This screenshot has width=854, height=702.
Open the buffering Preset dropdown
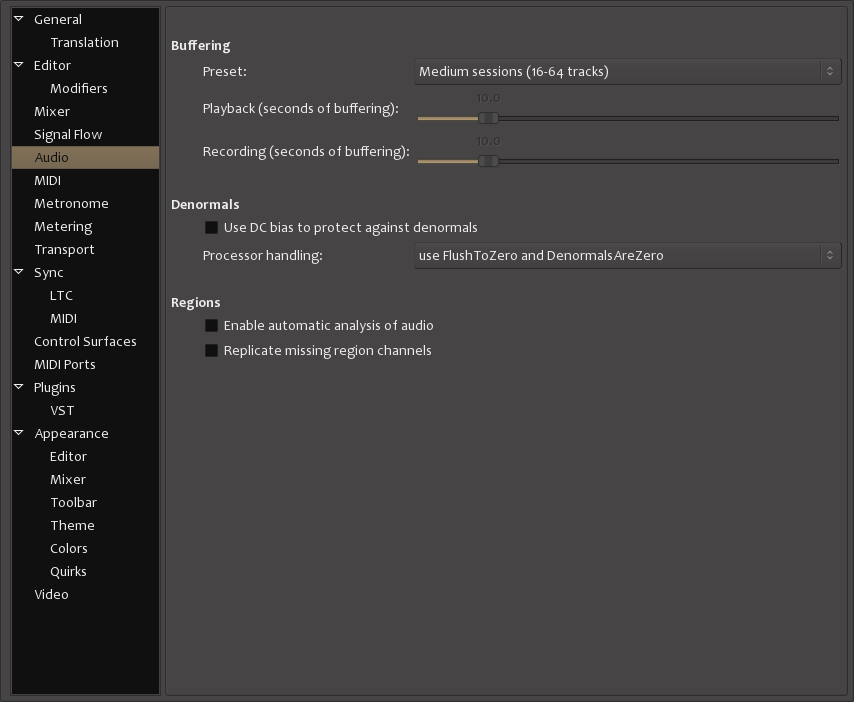coord(627,72)
